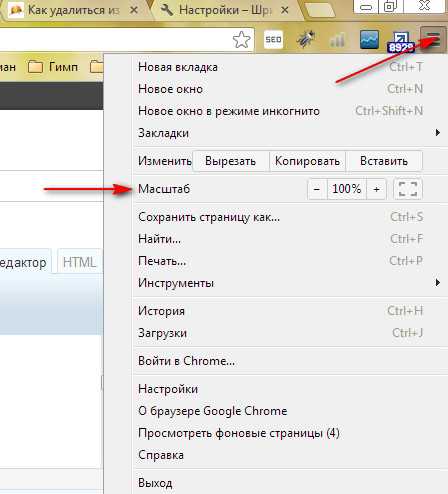Open the extension with 8929 badge
Image resolution: width=448 pixels, height=494 pixels.
coord(401,42)
